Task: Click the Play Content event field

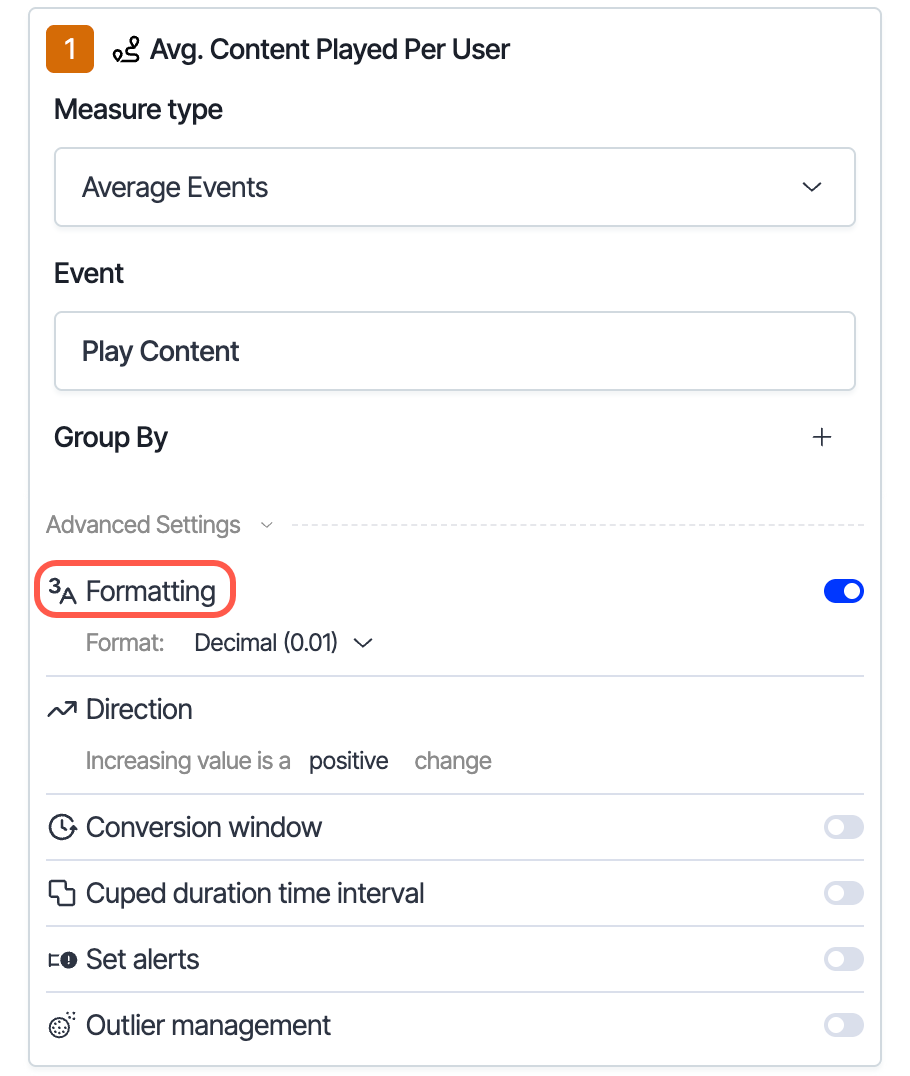Action: point(455,351)
